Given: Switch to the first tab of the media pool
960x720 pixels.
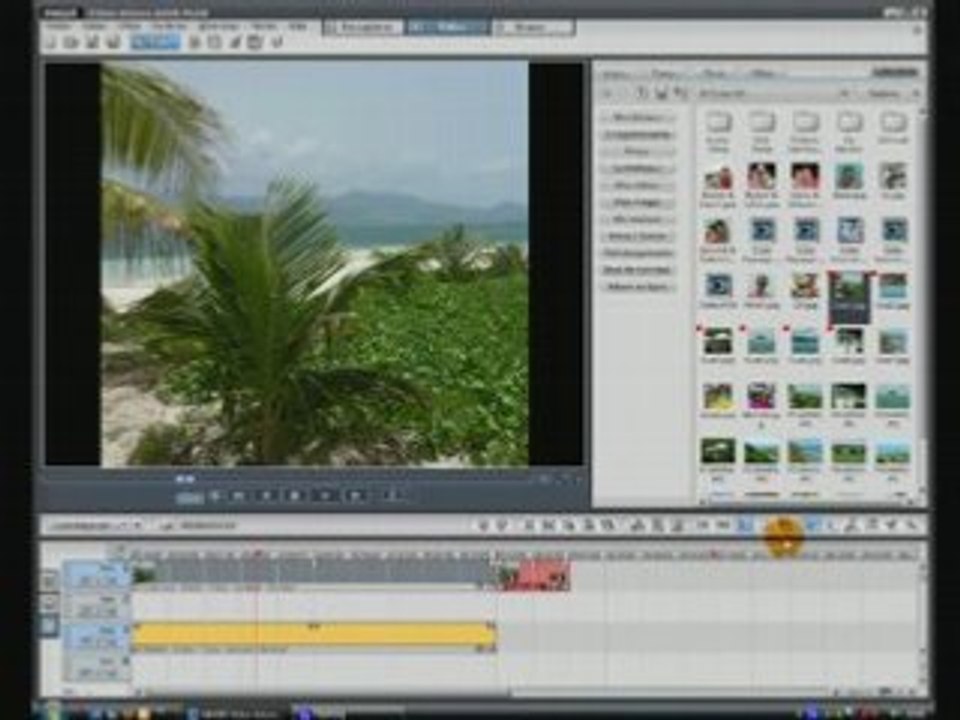Looking at the screenshot, I should pyautogui.click(x=614, y=74).
